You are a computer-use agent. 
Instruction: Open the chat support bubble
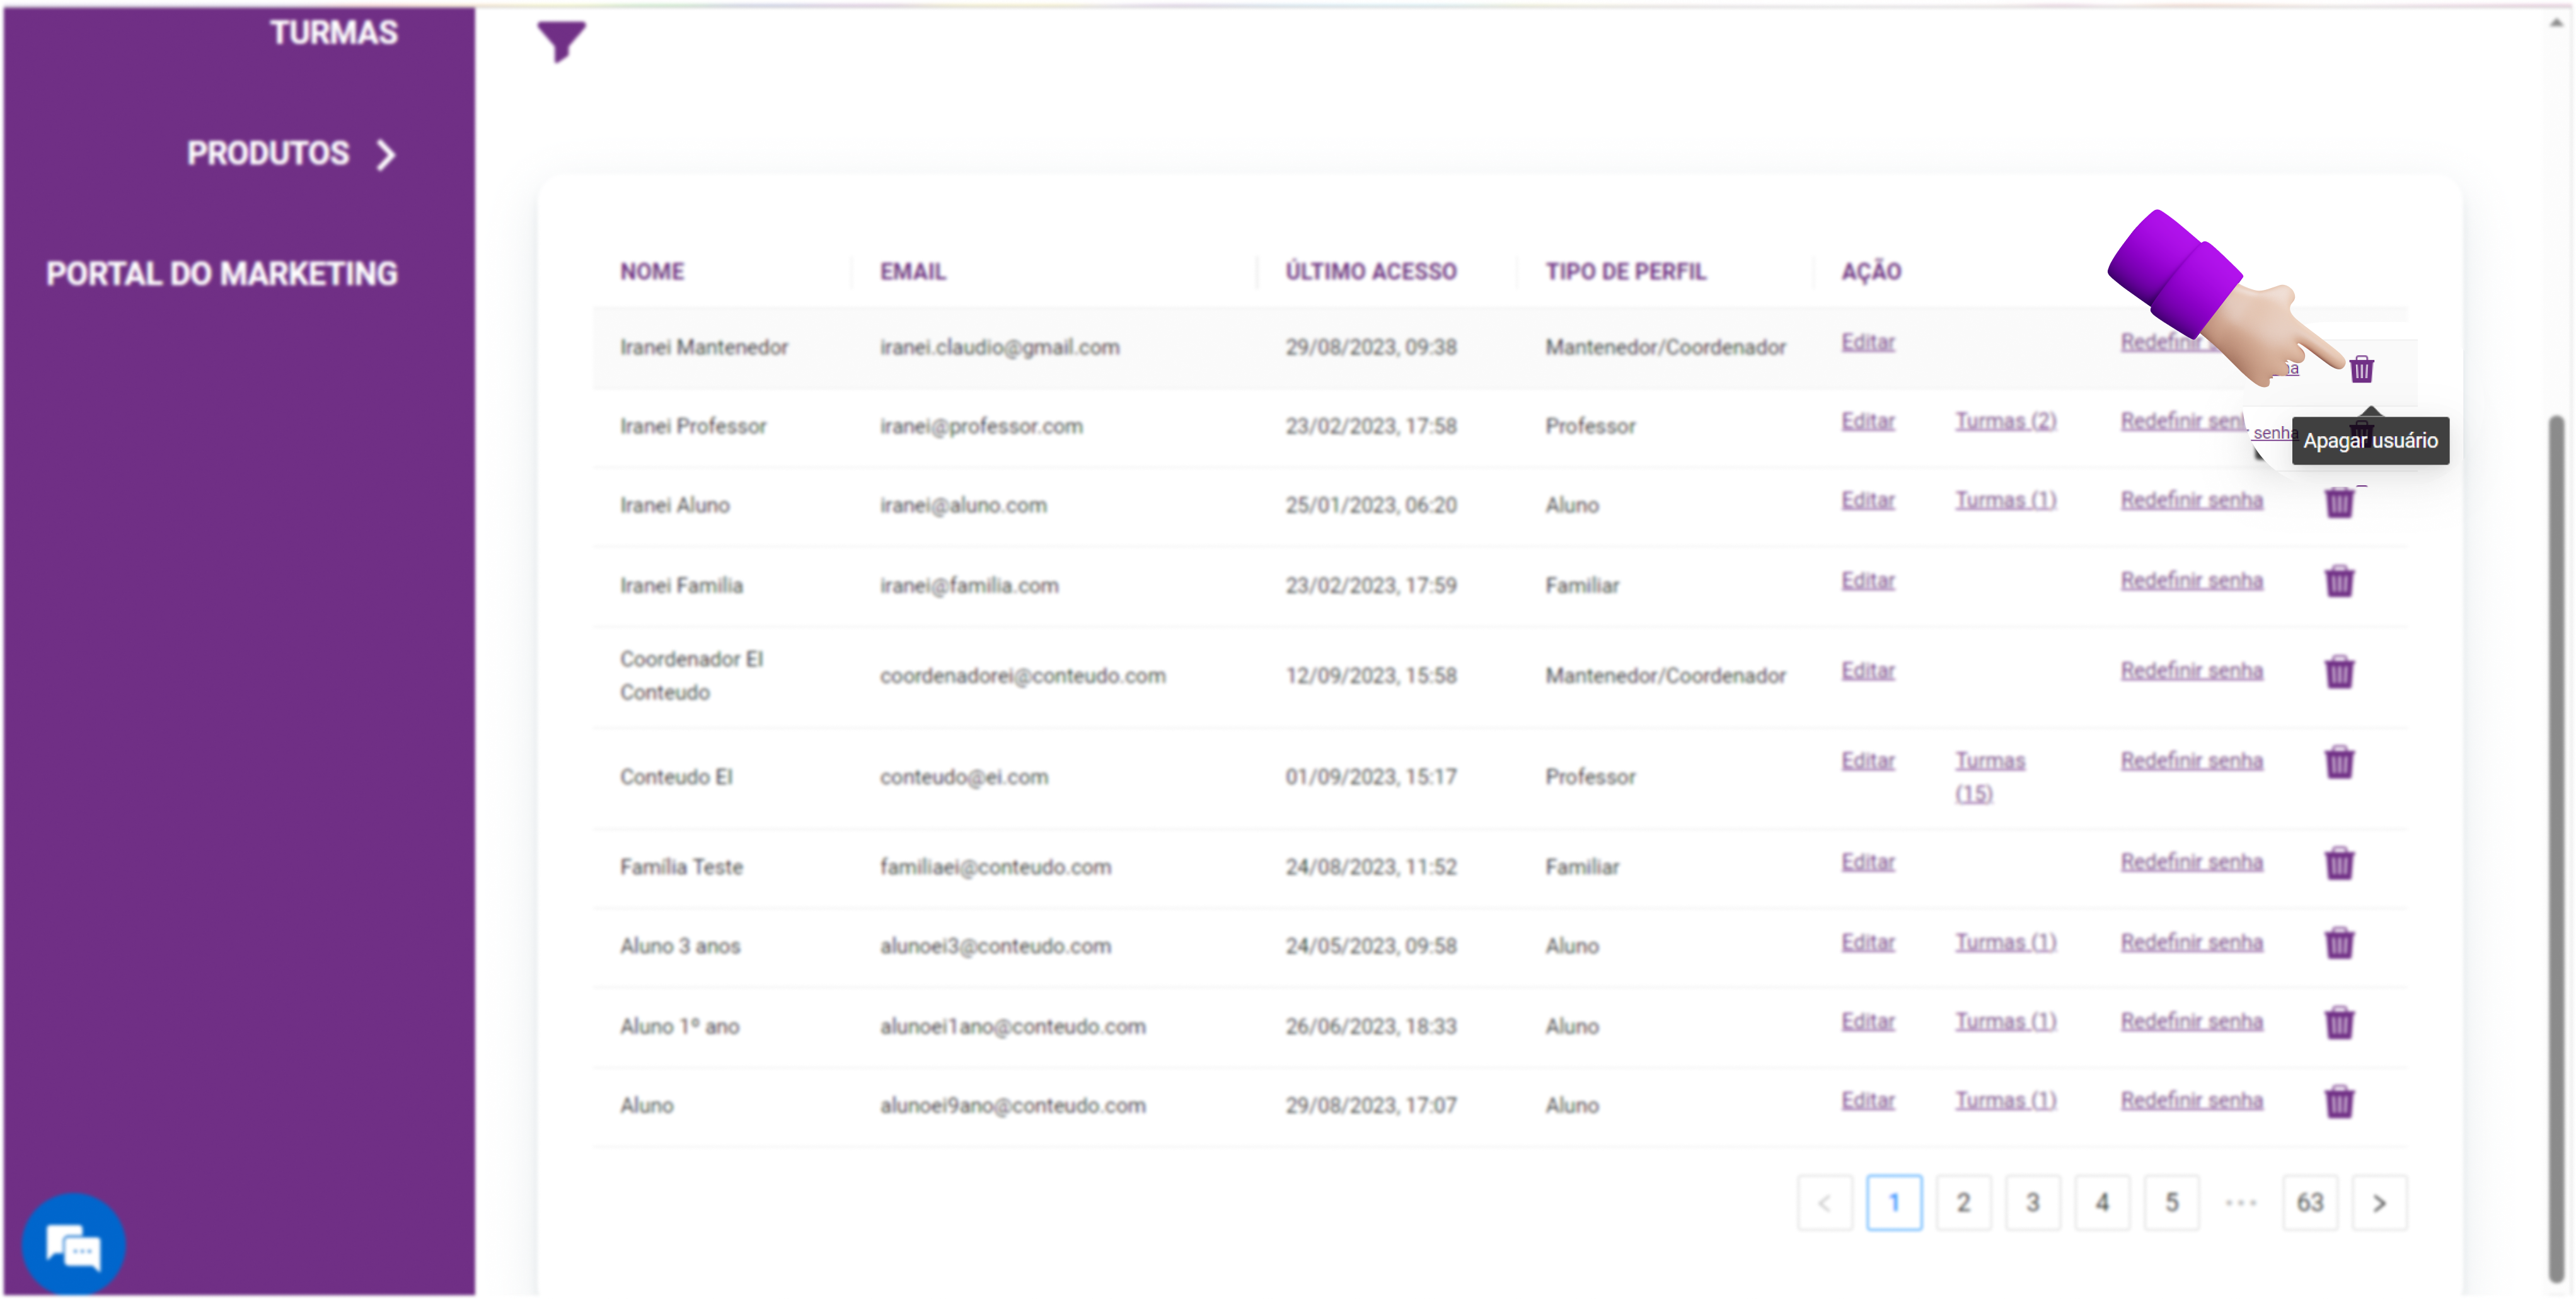(x=74, y=1246)
